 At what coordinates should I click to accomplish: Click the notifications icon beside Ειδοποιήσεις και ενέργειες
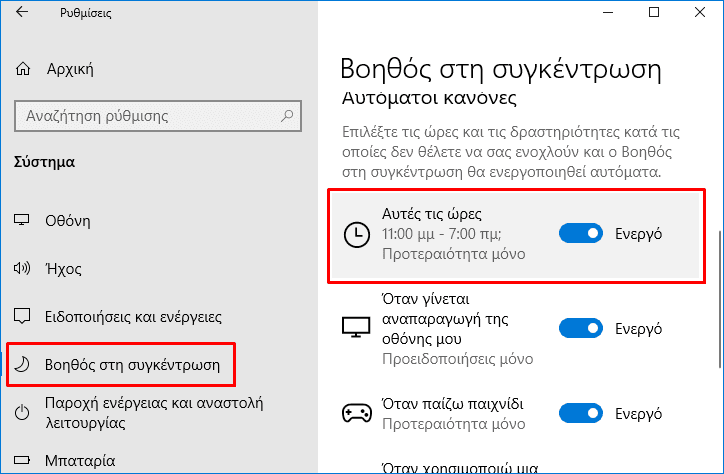point(23,316)
